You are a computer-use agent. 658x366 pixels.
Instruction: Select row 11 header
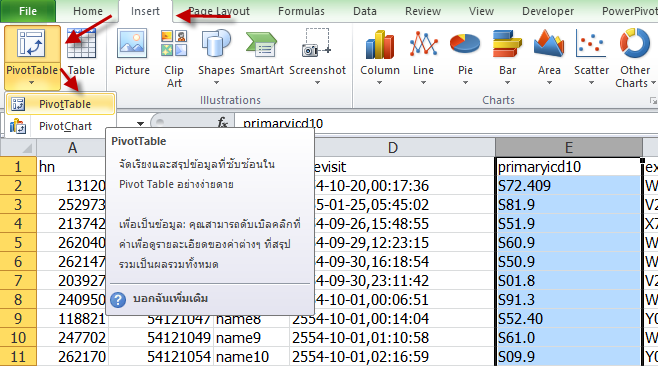pos(18,357)
